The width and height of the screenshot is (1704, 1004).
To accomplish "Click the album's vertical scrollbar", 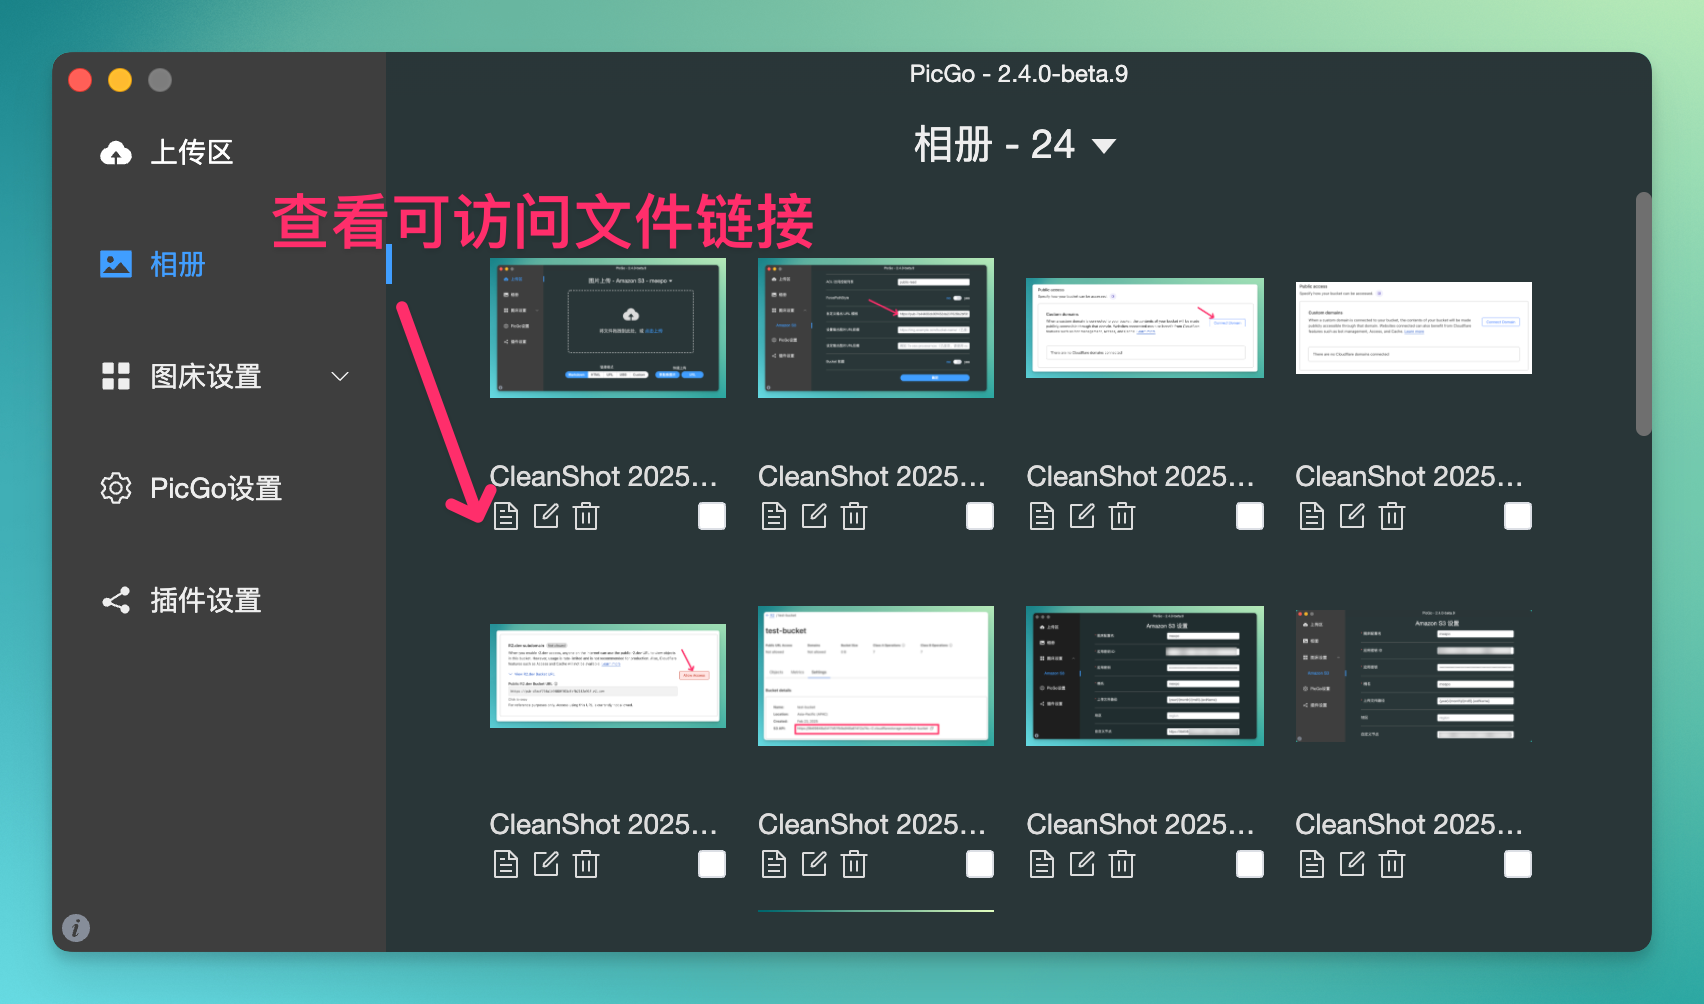I will pyautogui.click(x=1643, y=314).
